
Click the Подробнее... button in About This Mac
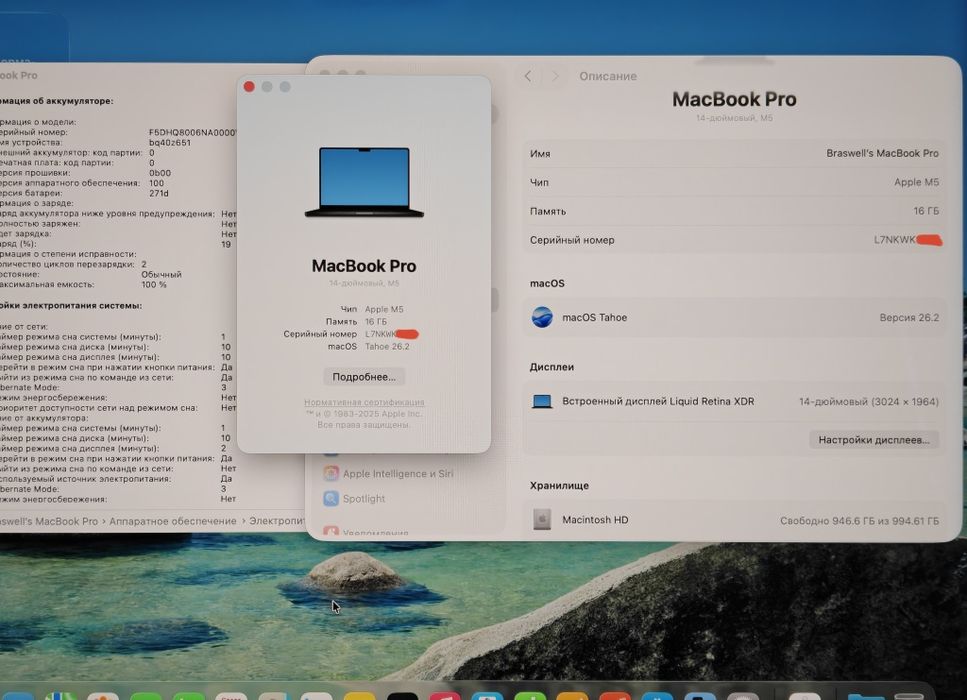point(364,377)
